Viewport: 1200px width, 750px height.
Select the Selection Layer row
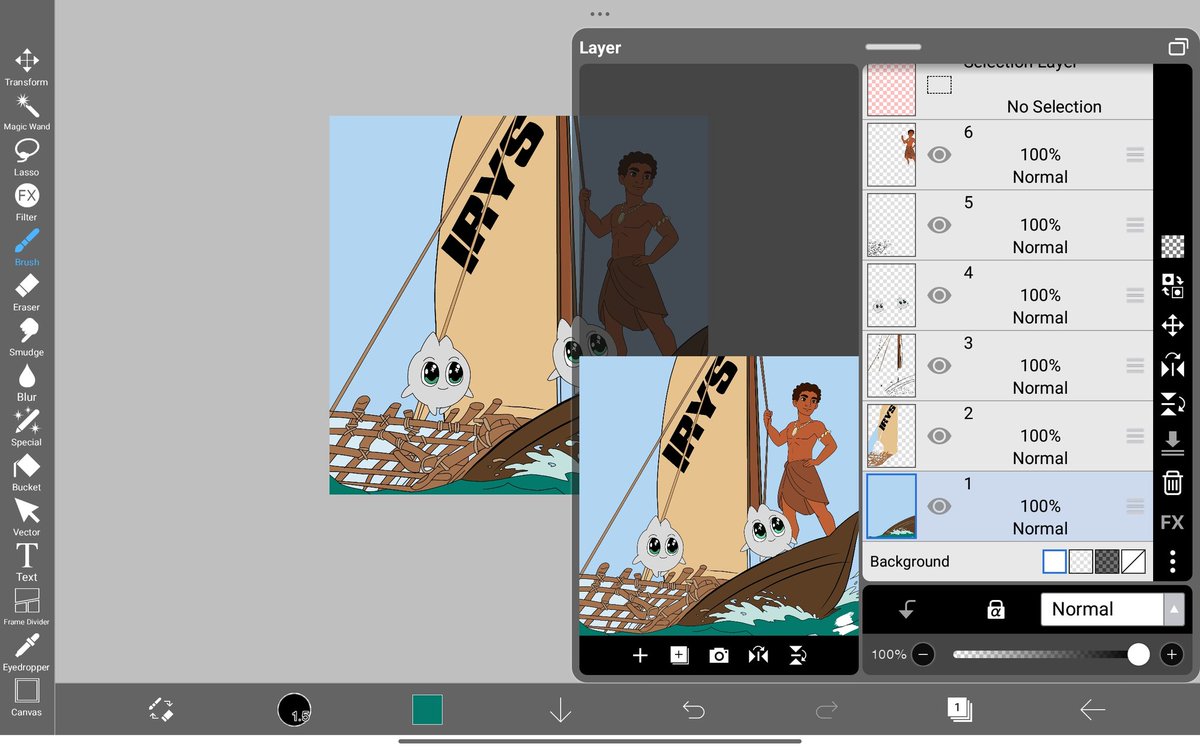coord(1008,92)
